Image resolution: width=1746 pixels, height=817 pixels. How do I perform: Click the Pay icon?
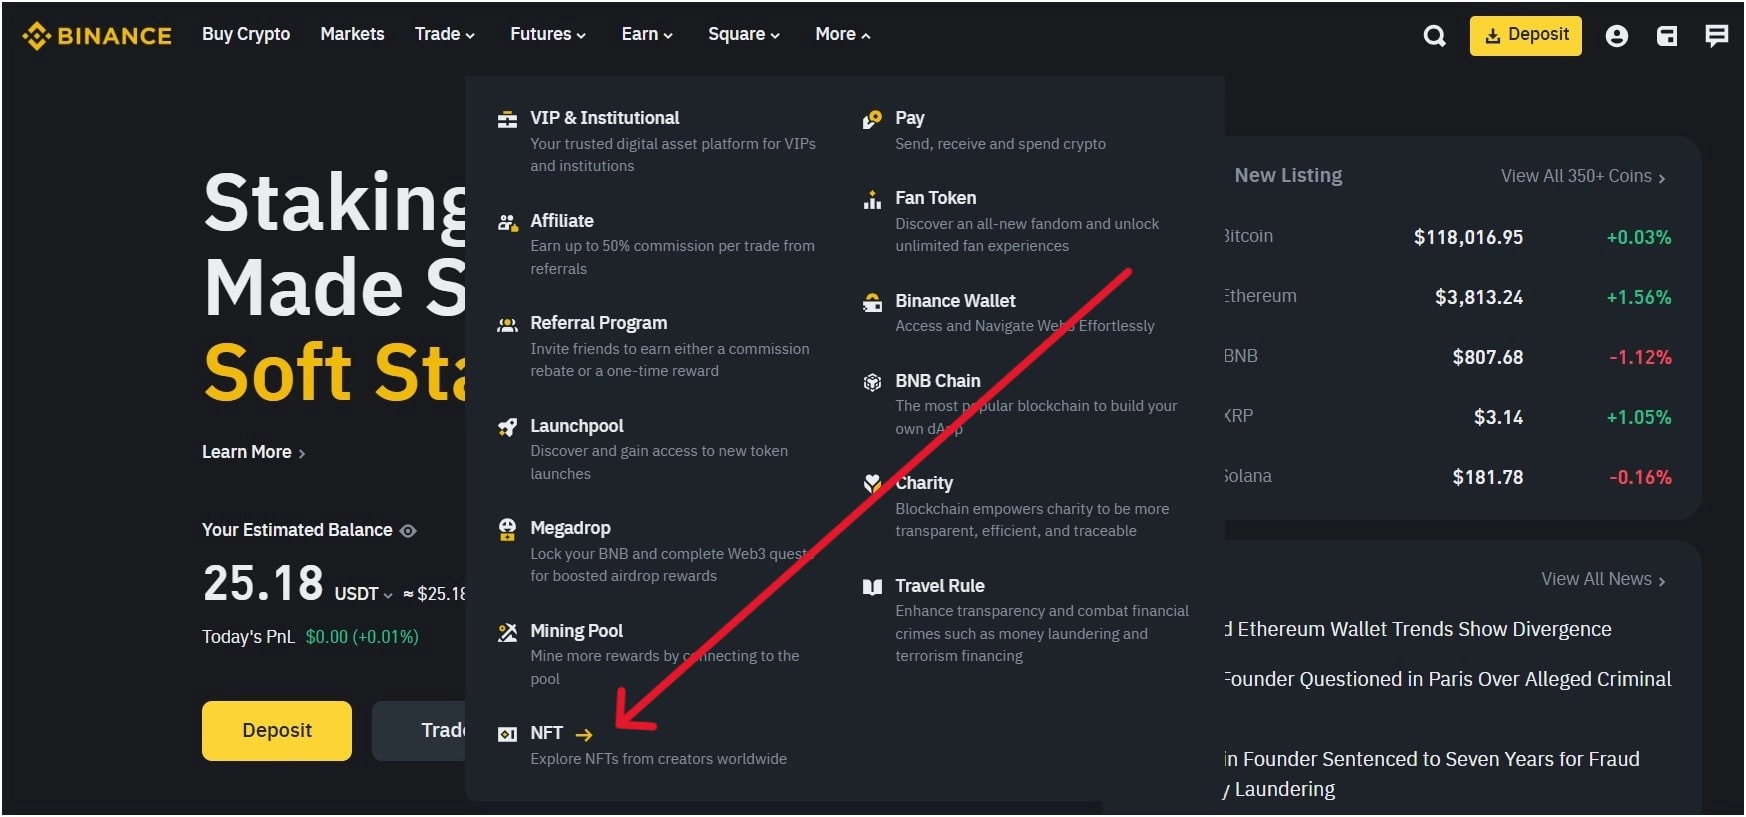pos(872,119)
